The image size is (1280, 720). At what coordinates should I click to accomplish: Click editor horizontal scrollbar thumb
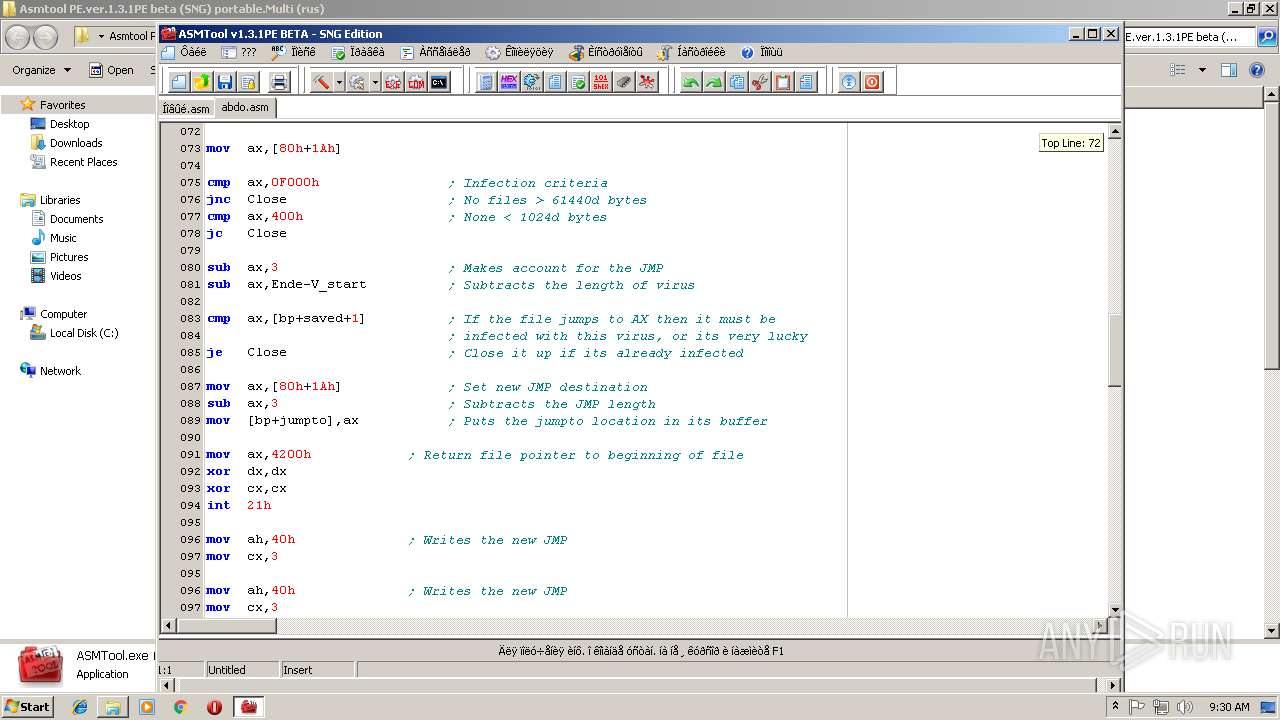pyautogui.click(x=227, y=626)
